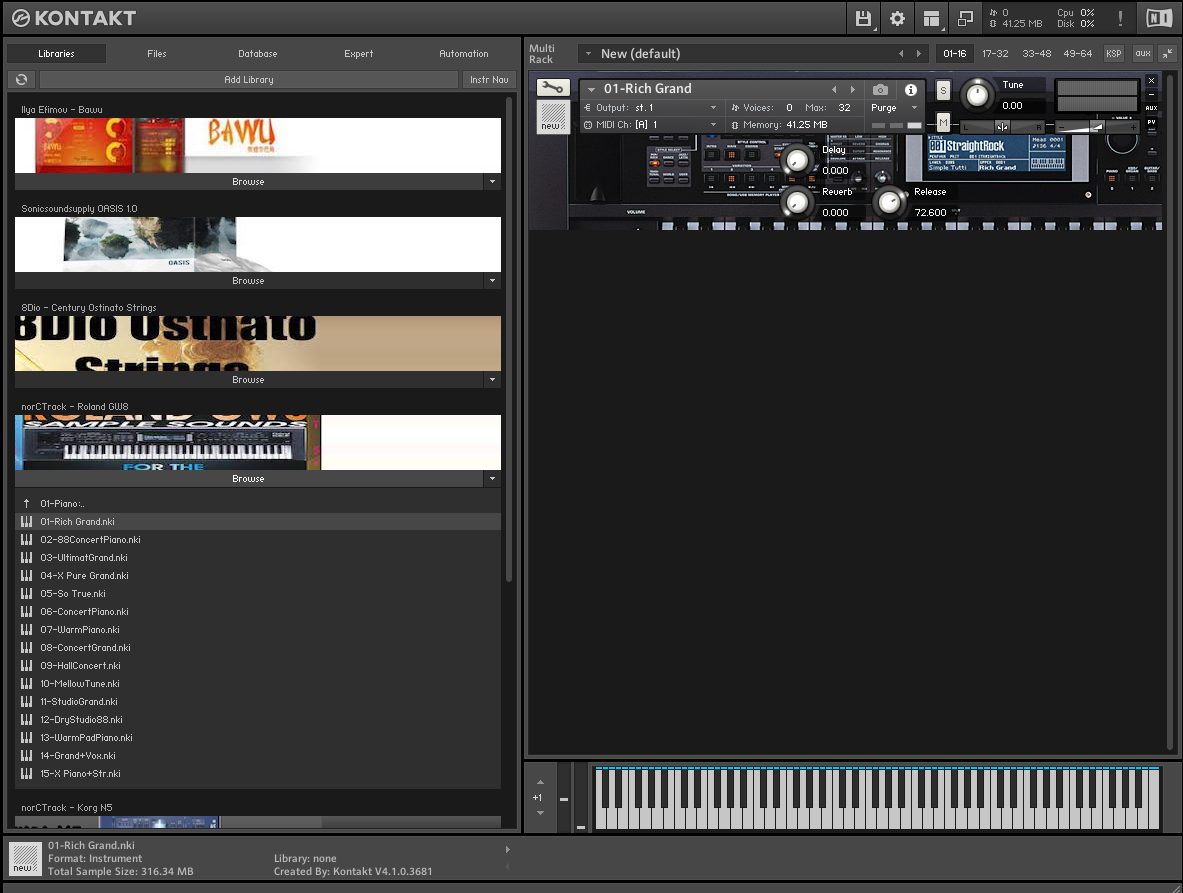Image resolution: width=1183 pixels, height=893 pixels.
Task: Select next instrument arrow beside 01-Rich Grand
Action: (853, 89)
